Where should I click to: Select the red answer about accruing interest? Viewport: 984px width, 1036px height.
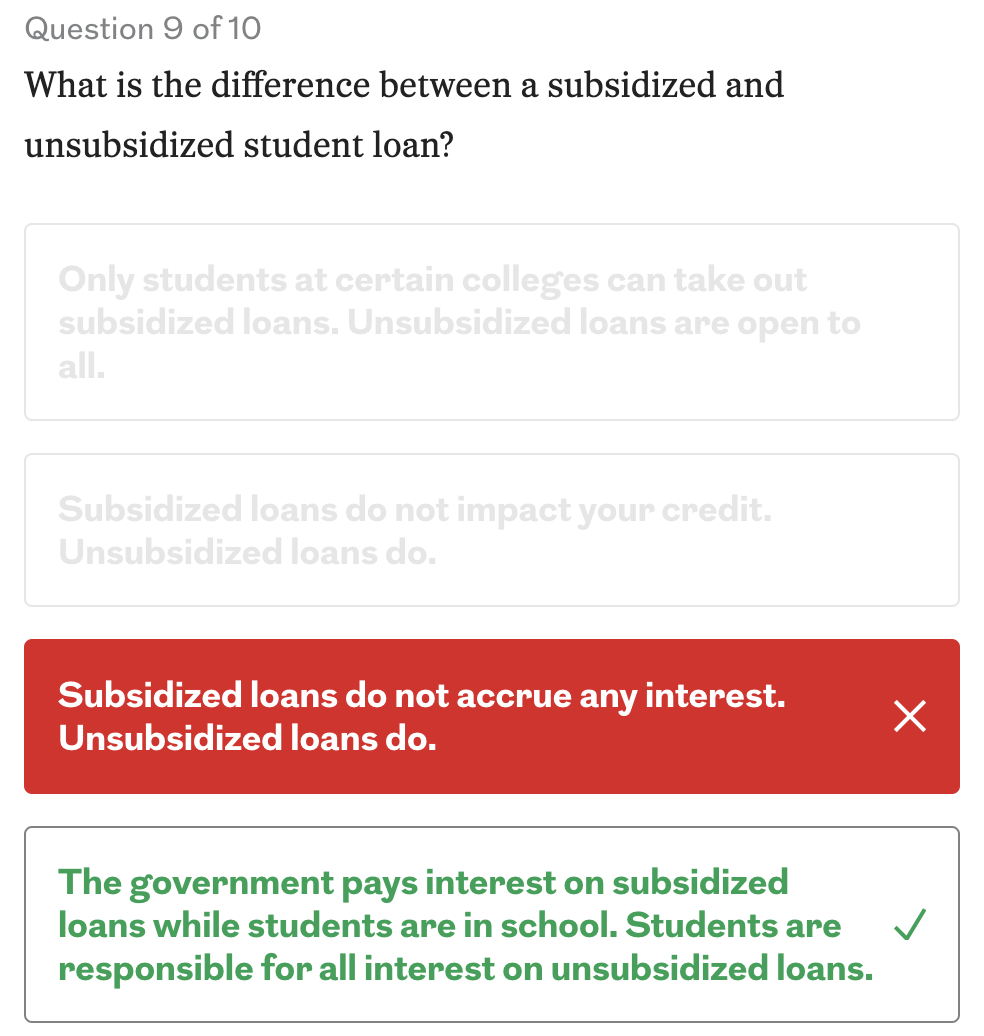(491, 716)
